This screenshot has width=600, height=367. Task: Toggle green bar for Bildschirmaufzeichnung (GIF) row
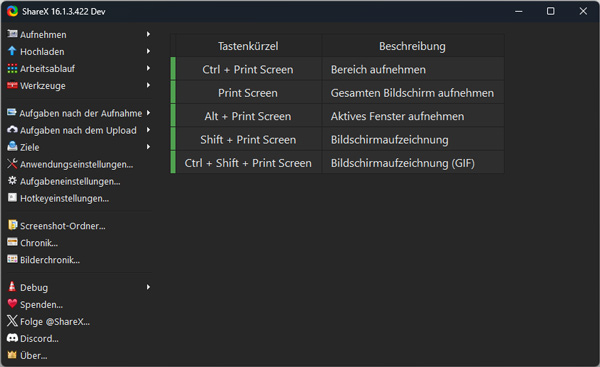pos(173,162)
